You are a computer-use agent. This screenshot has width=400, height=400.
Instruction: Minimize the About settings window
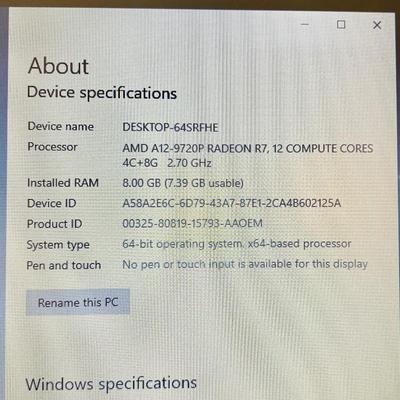pos(305,24)
